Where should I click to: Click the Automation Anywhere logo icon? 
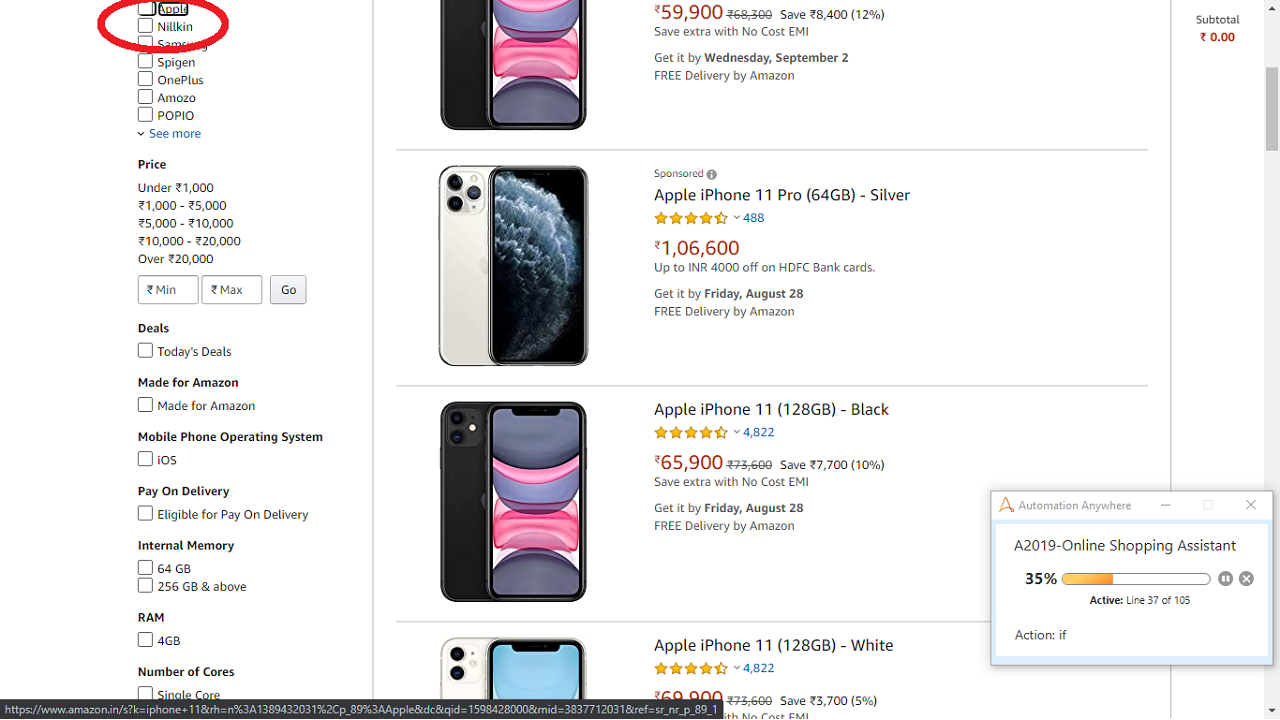click(x=1007, y=505)
